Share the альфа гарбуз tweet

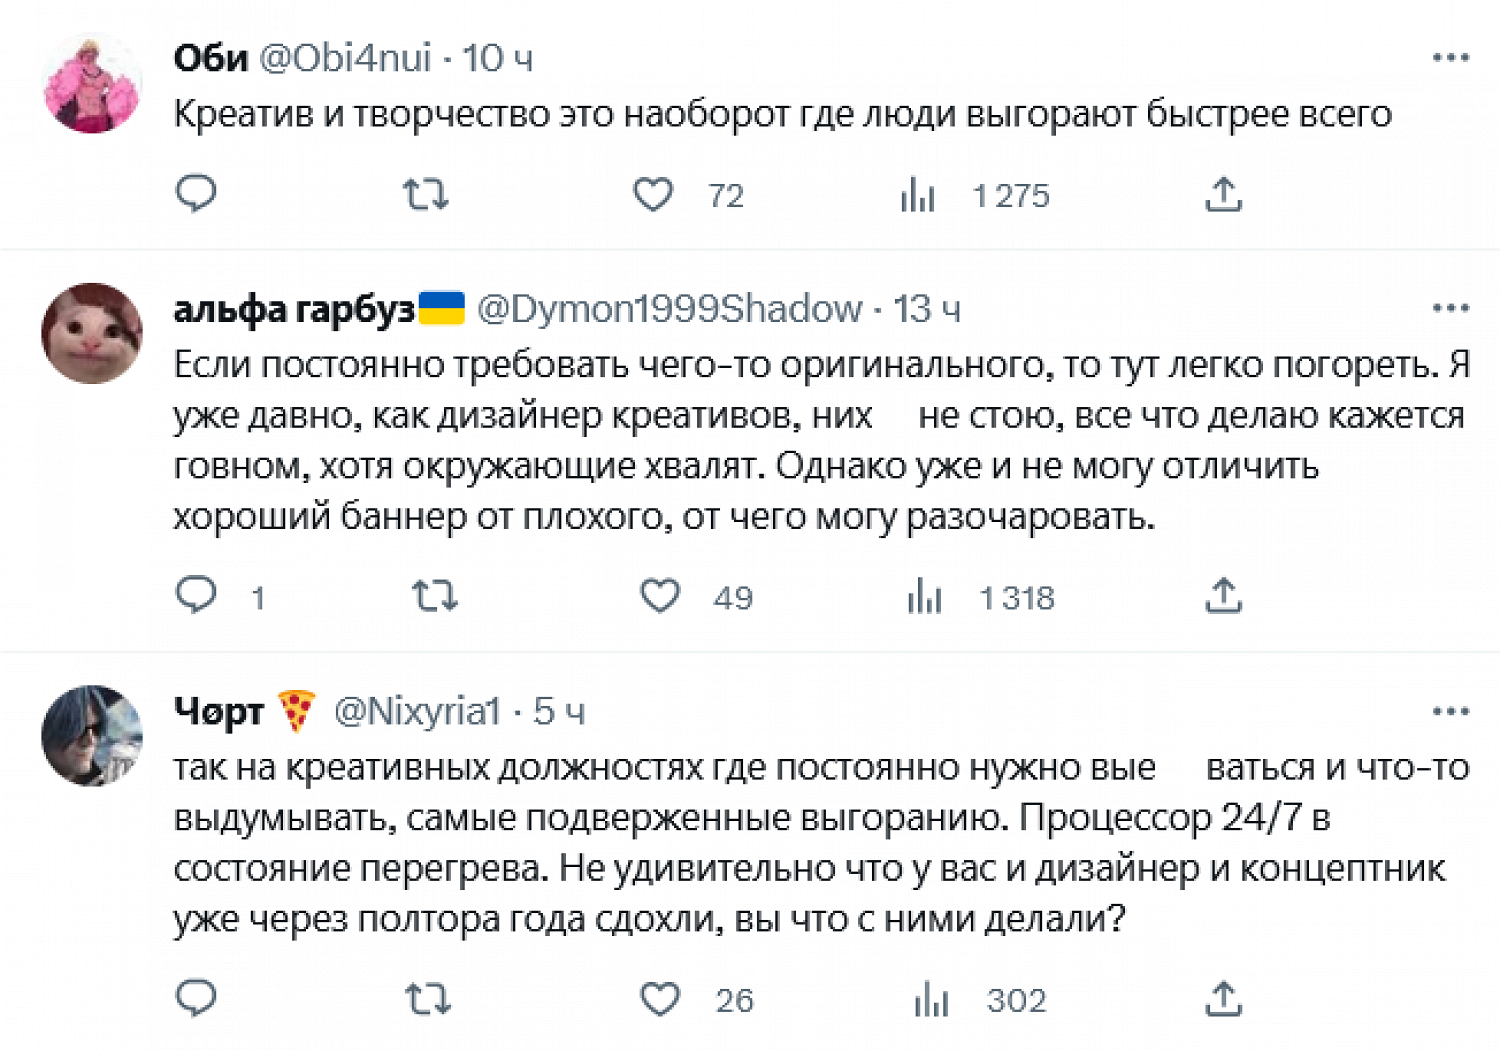tap(1223, 596)
